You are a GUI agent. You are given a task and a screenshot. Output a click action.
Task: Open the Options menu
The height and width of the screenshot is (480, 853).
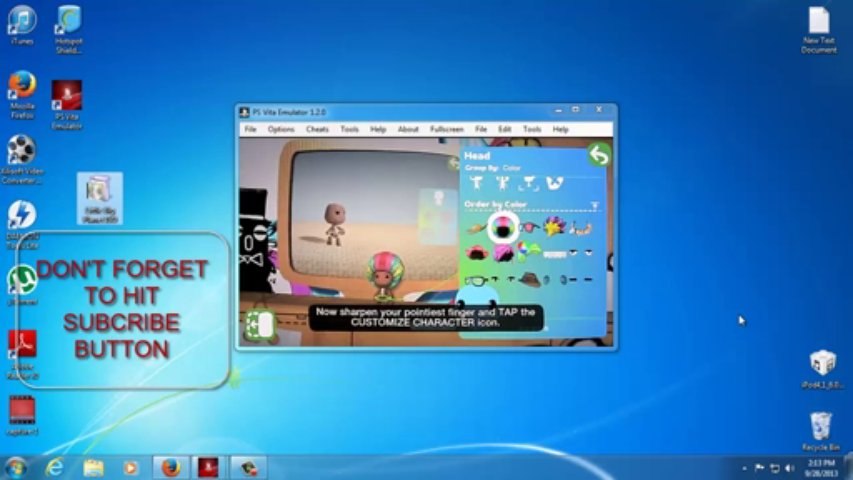[x=281, y=129]
